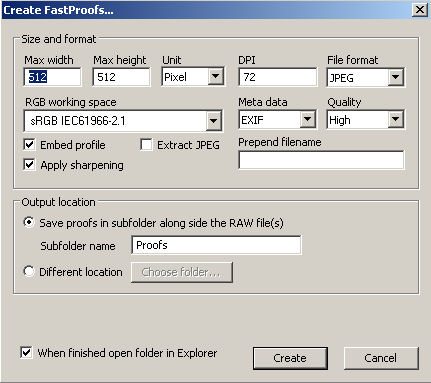Click the Subfolder name field containing Proofs
The width and height of the screenshot is (431, 383).
click(x=216, y=245)
